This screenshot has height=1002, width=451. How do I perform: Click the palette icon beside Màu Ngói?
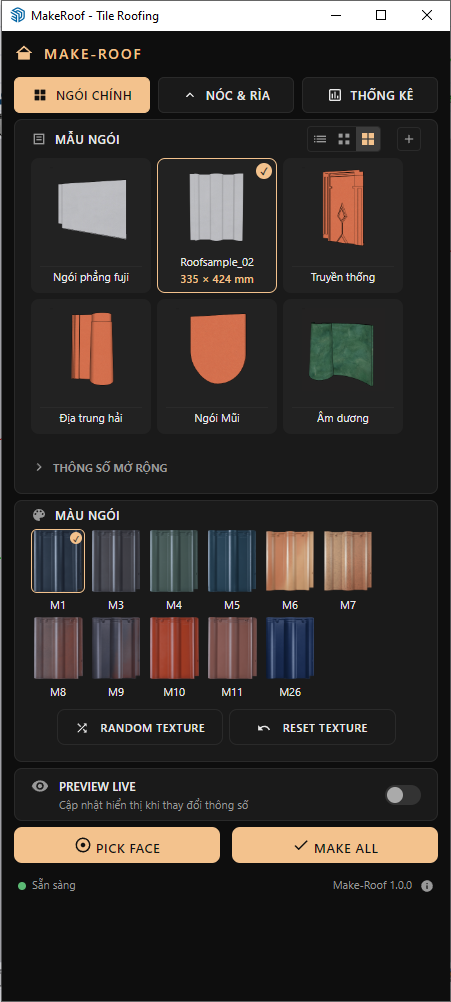click(39, 515)
